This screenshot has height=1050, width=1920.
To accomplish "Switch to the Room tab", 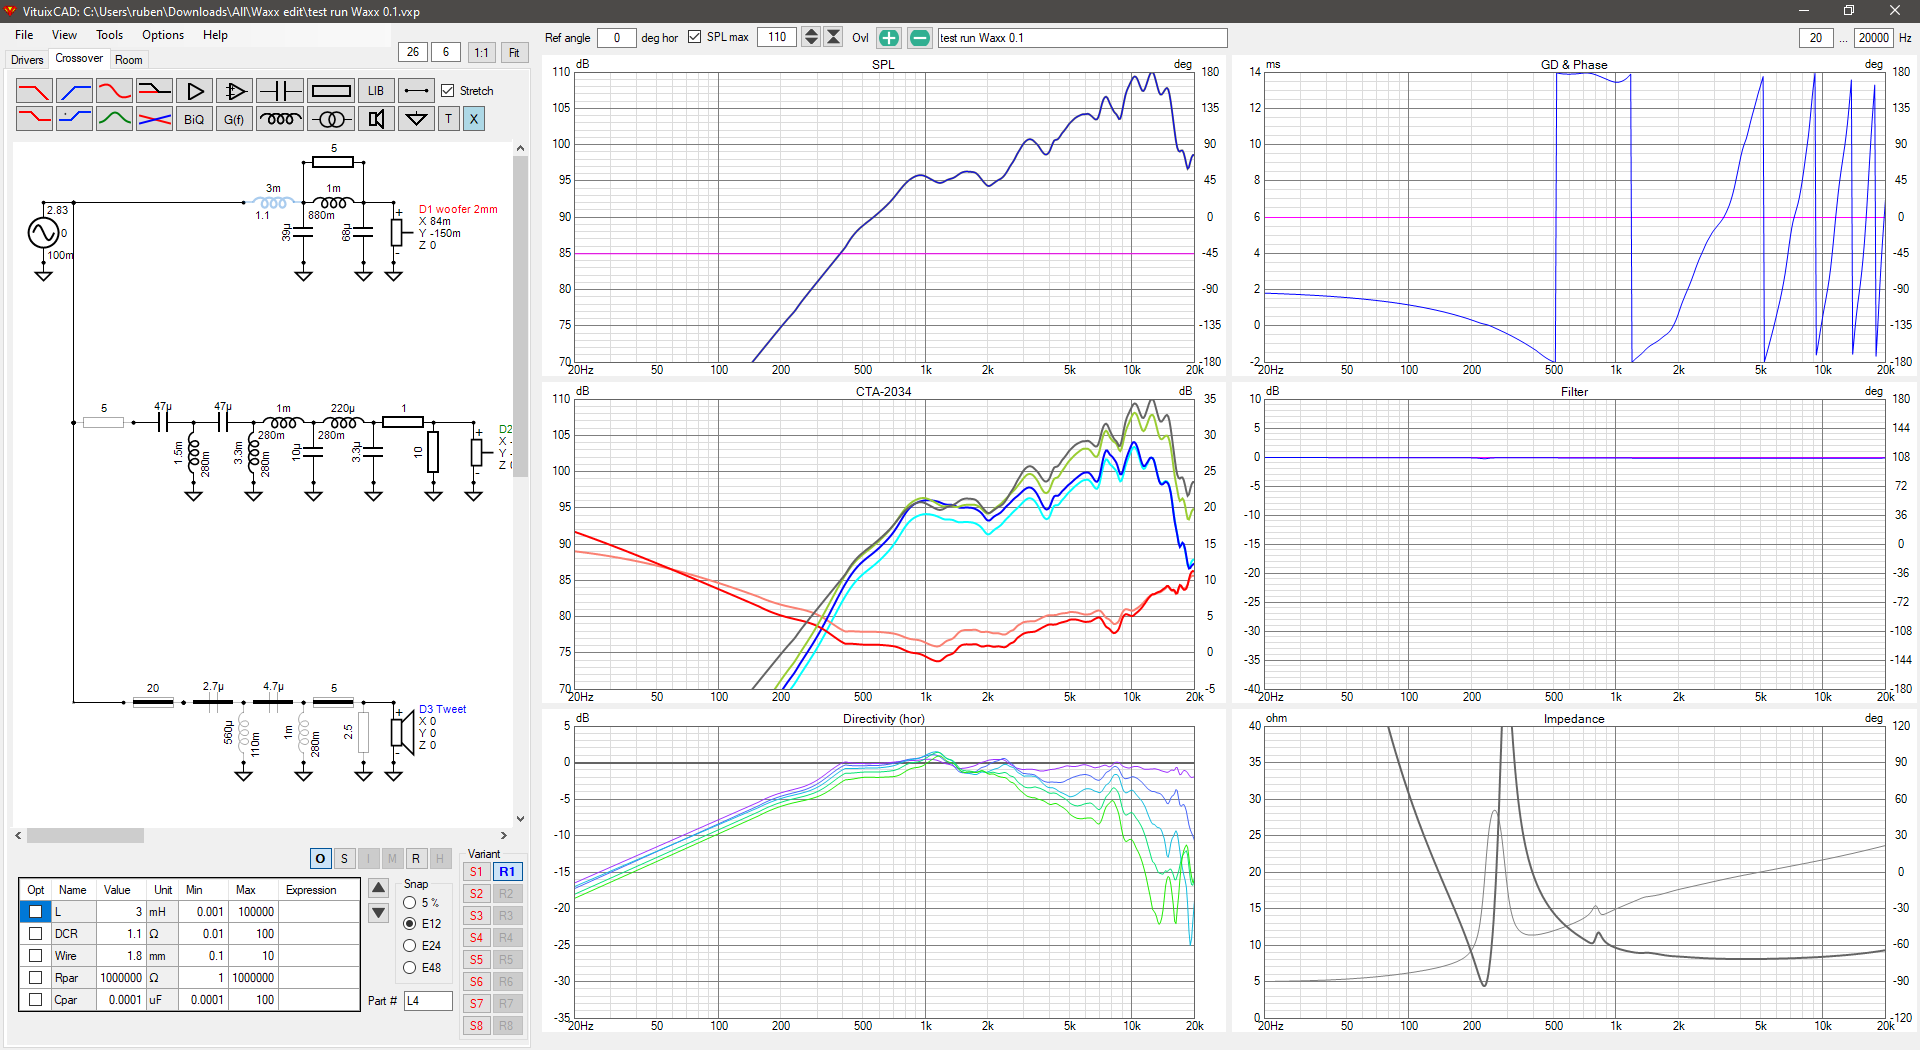I will pos(129,60).
